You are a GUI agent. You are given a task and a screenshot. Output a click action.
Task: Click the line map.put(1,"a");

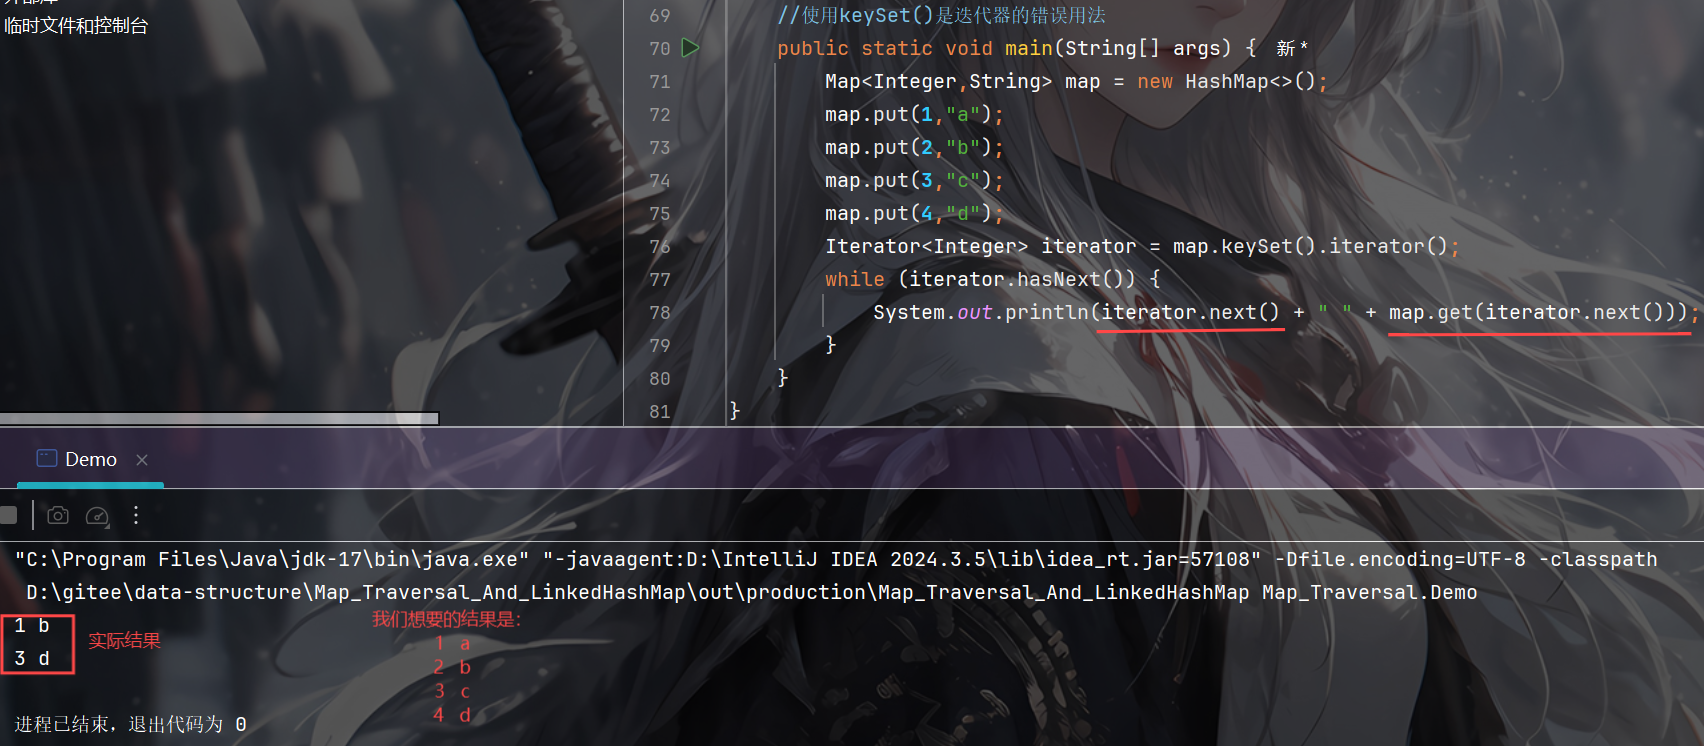pyautogui.click(x=914, y=114)
